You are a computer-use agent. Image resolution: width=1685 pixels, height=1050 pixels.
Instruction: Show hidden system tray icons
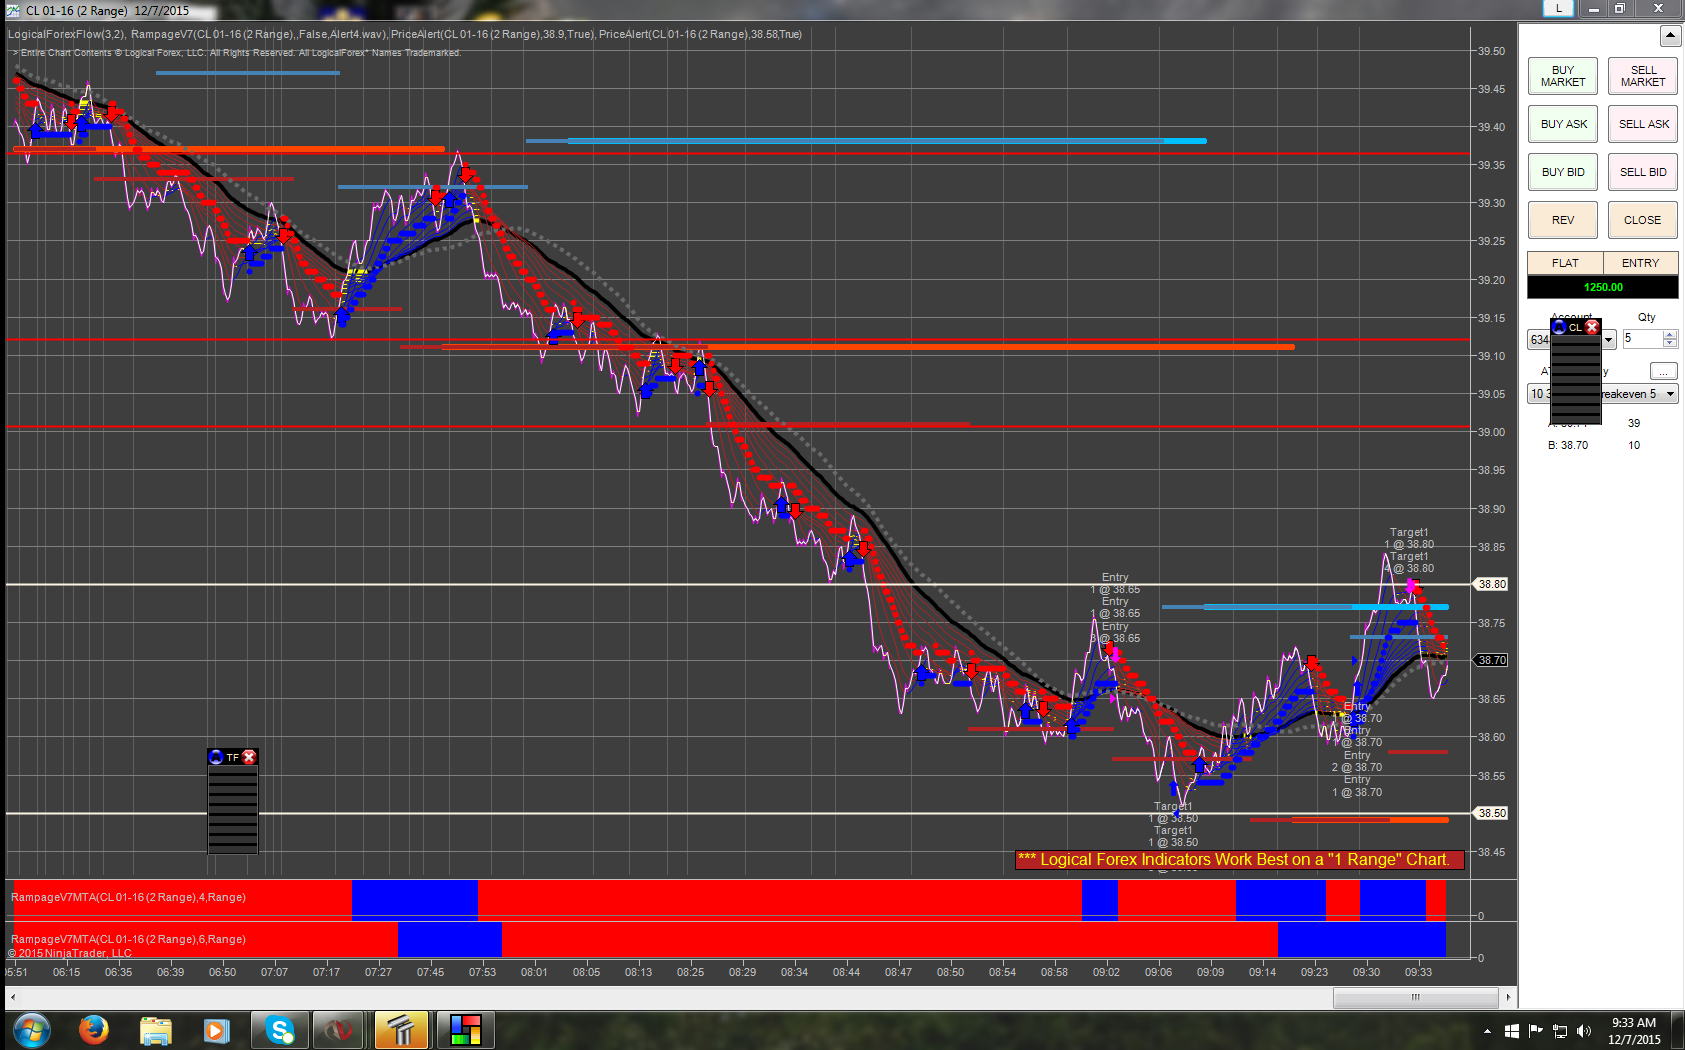coord(1487,1031)
